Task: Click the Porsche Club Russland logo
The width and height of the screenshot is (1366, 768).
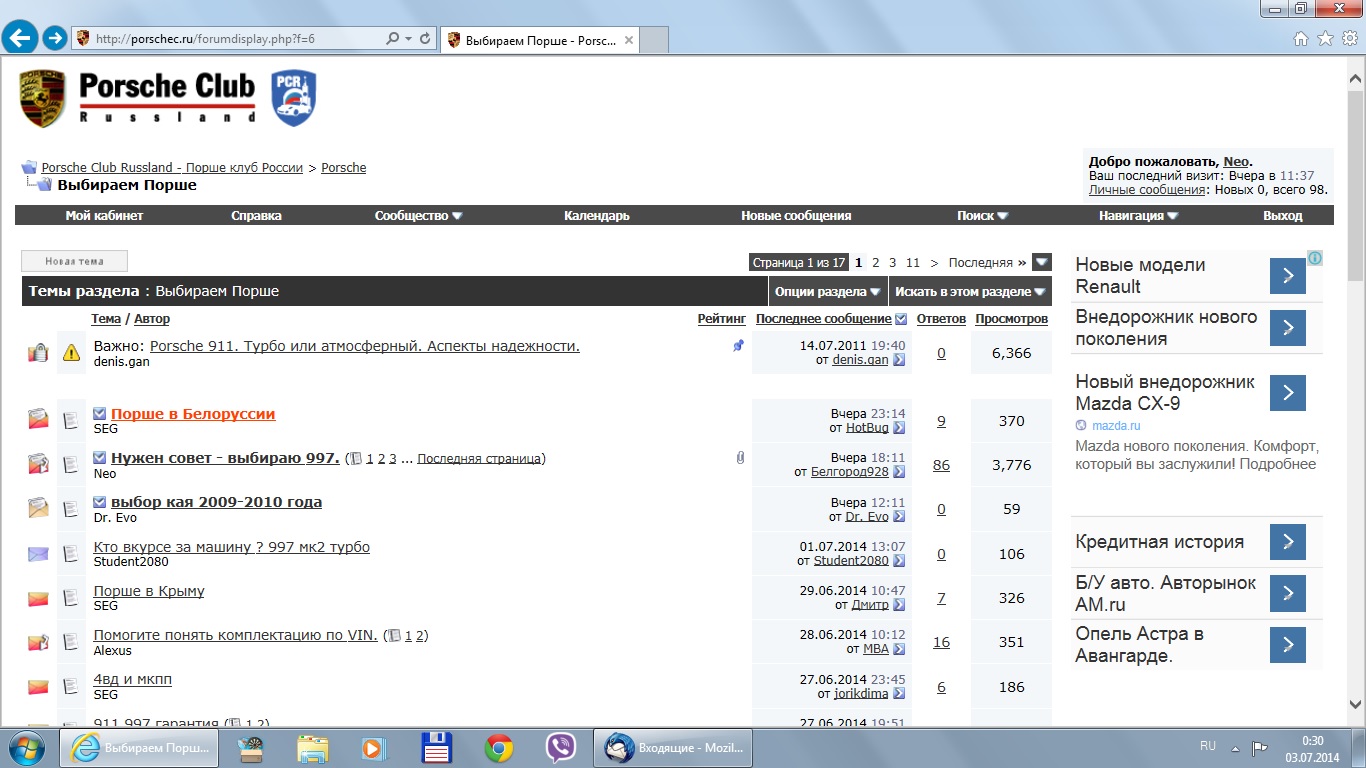Action: click(x=137, y=98)
